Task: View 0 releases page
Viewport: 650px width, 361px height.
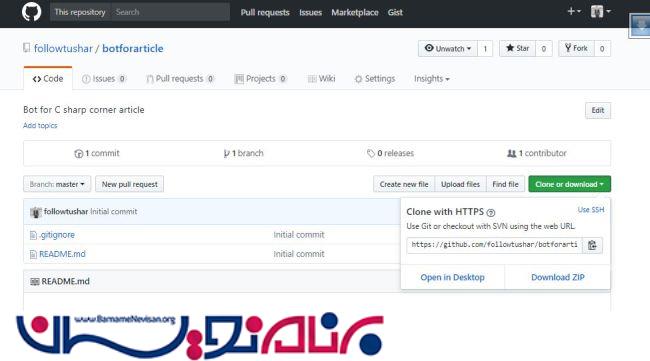Action: tap(390, 153)
